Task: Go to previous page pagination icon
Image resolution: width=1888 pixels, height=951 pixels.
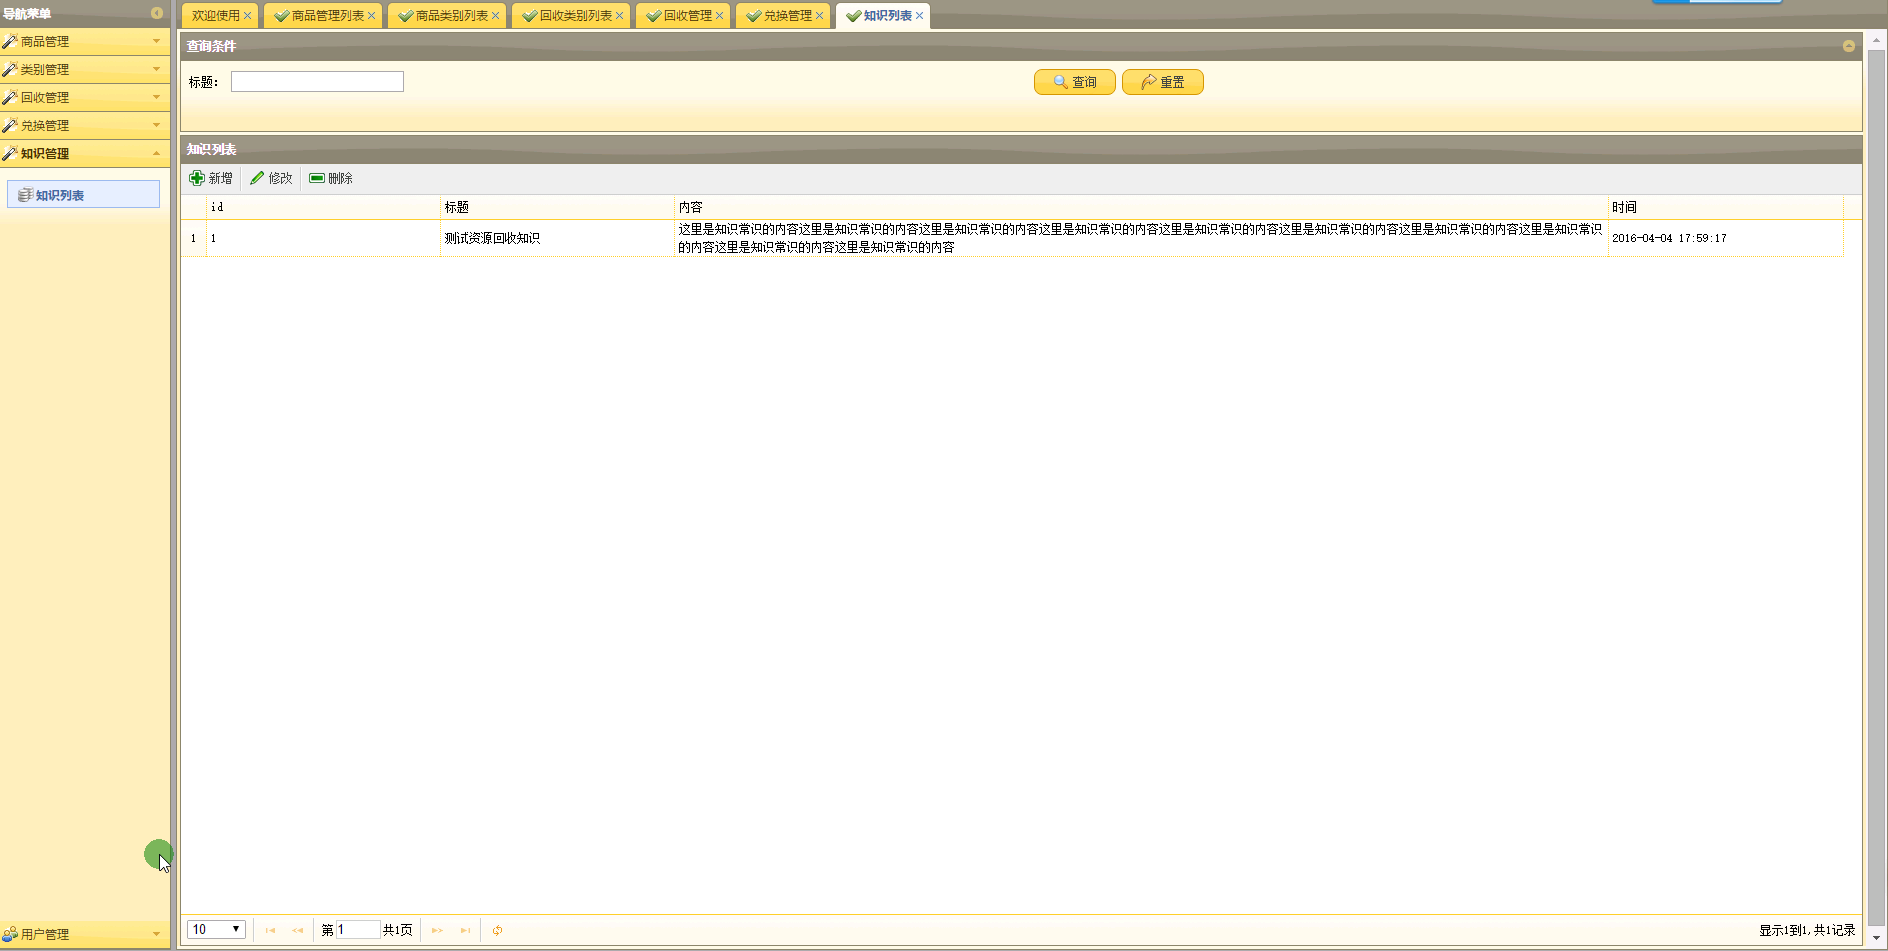Action: click(x=297, y=930)
